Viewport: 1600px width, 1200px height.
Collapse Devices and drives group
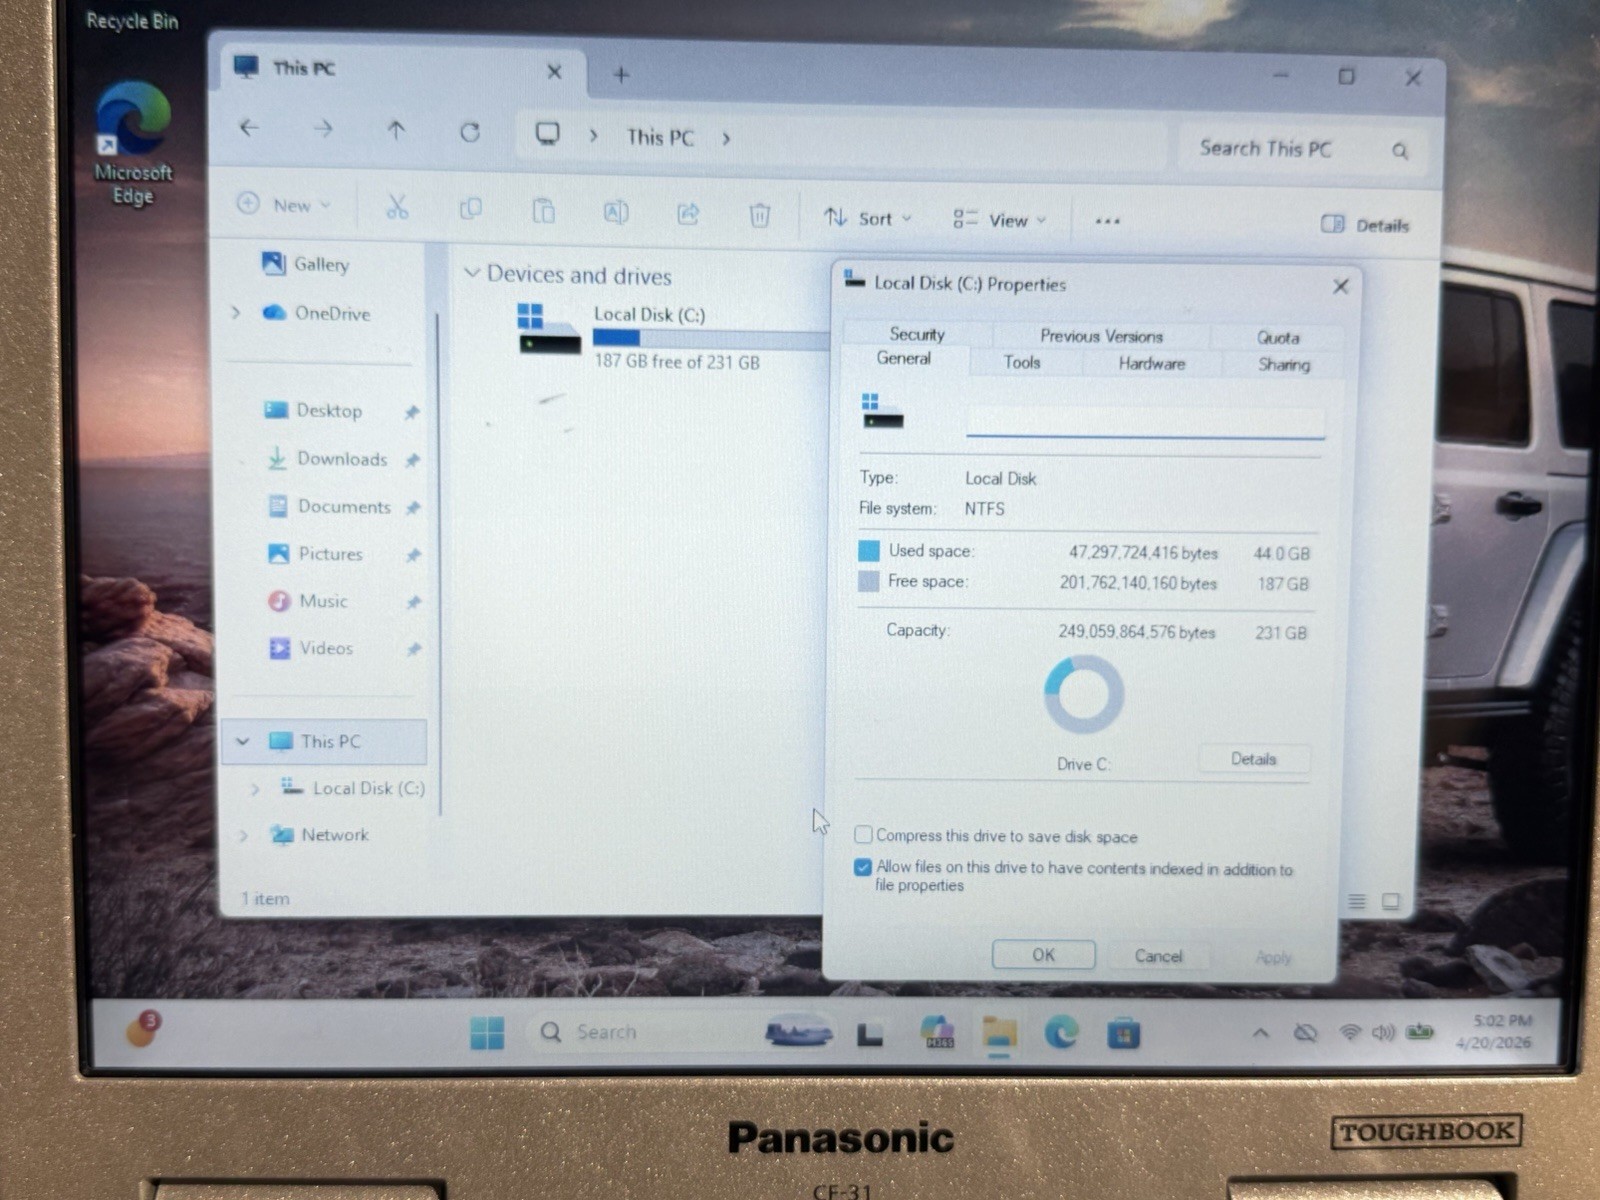pos(472,273)
